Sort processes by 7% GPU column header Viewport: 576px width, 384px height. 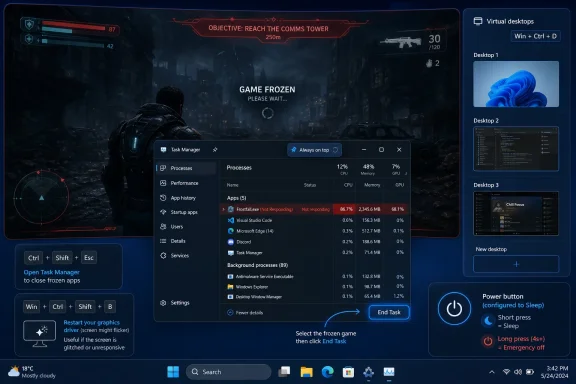396,169
